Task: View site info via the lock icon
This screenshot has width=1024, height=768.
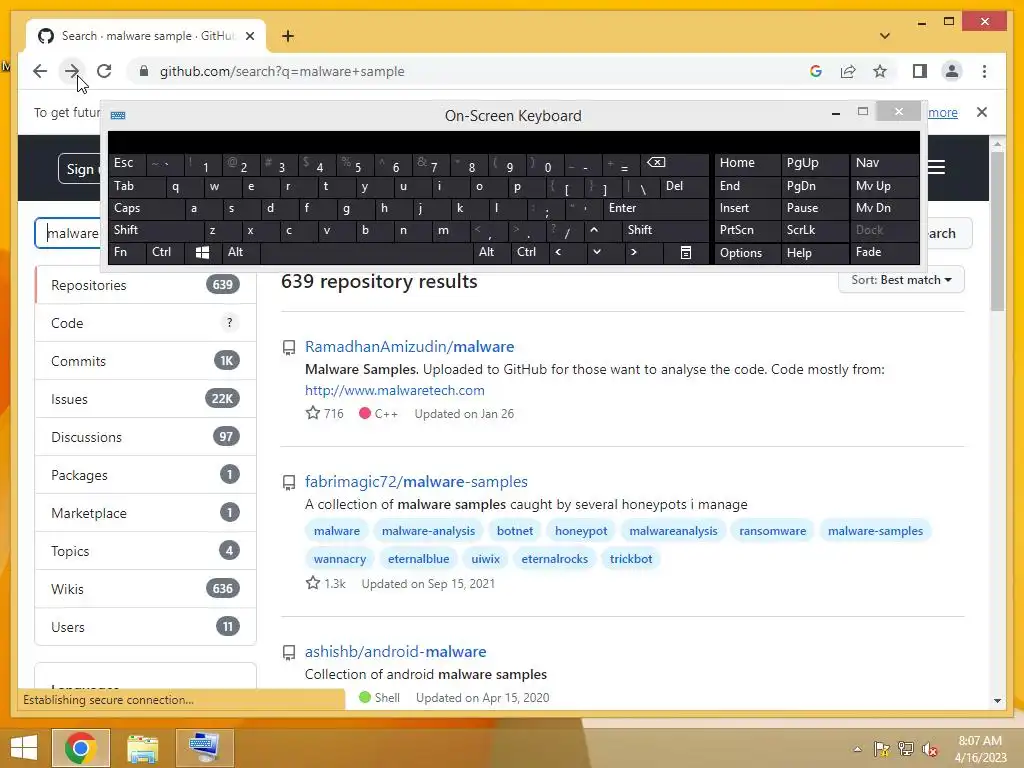Action: click(144, 71)
